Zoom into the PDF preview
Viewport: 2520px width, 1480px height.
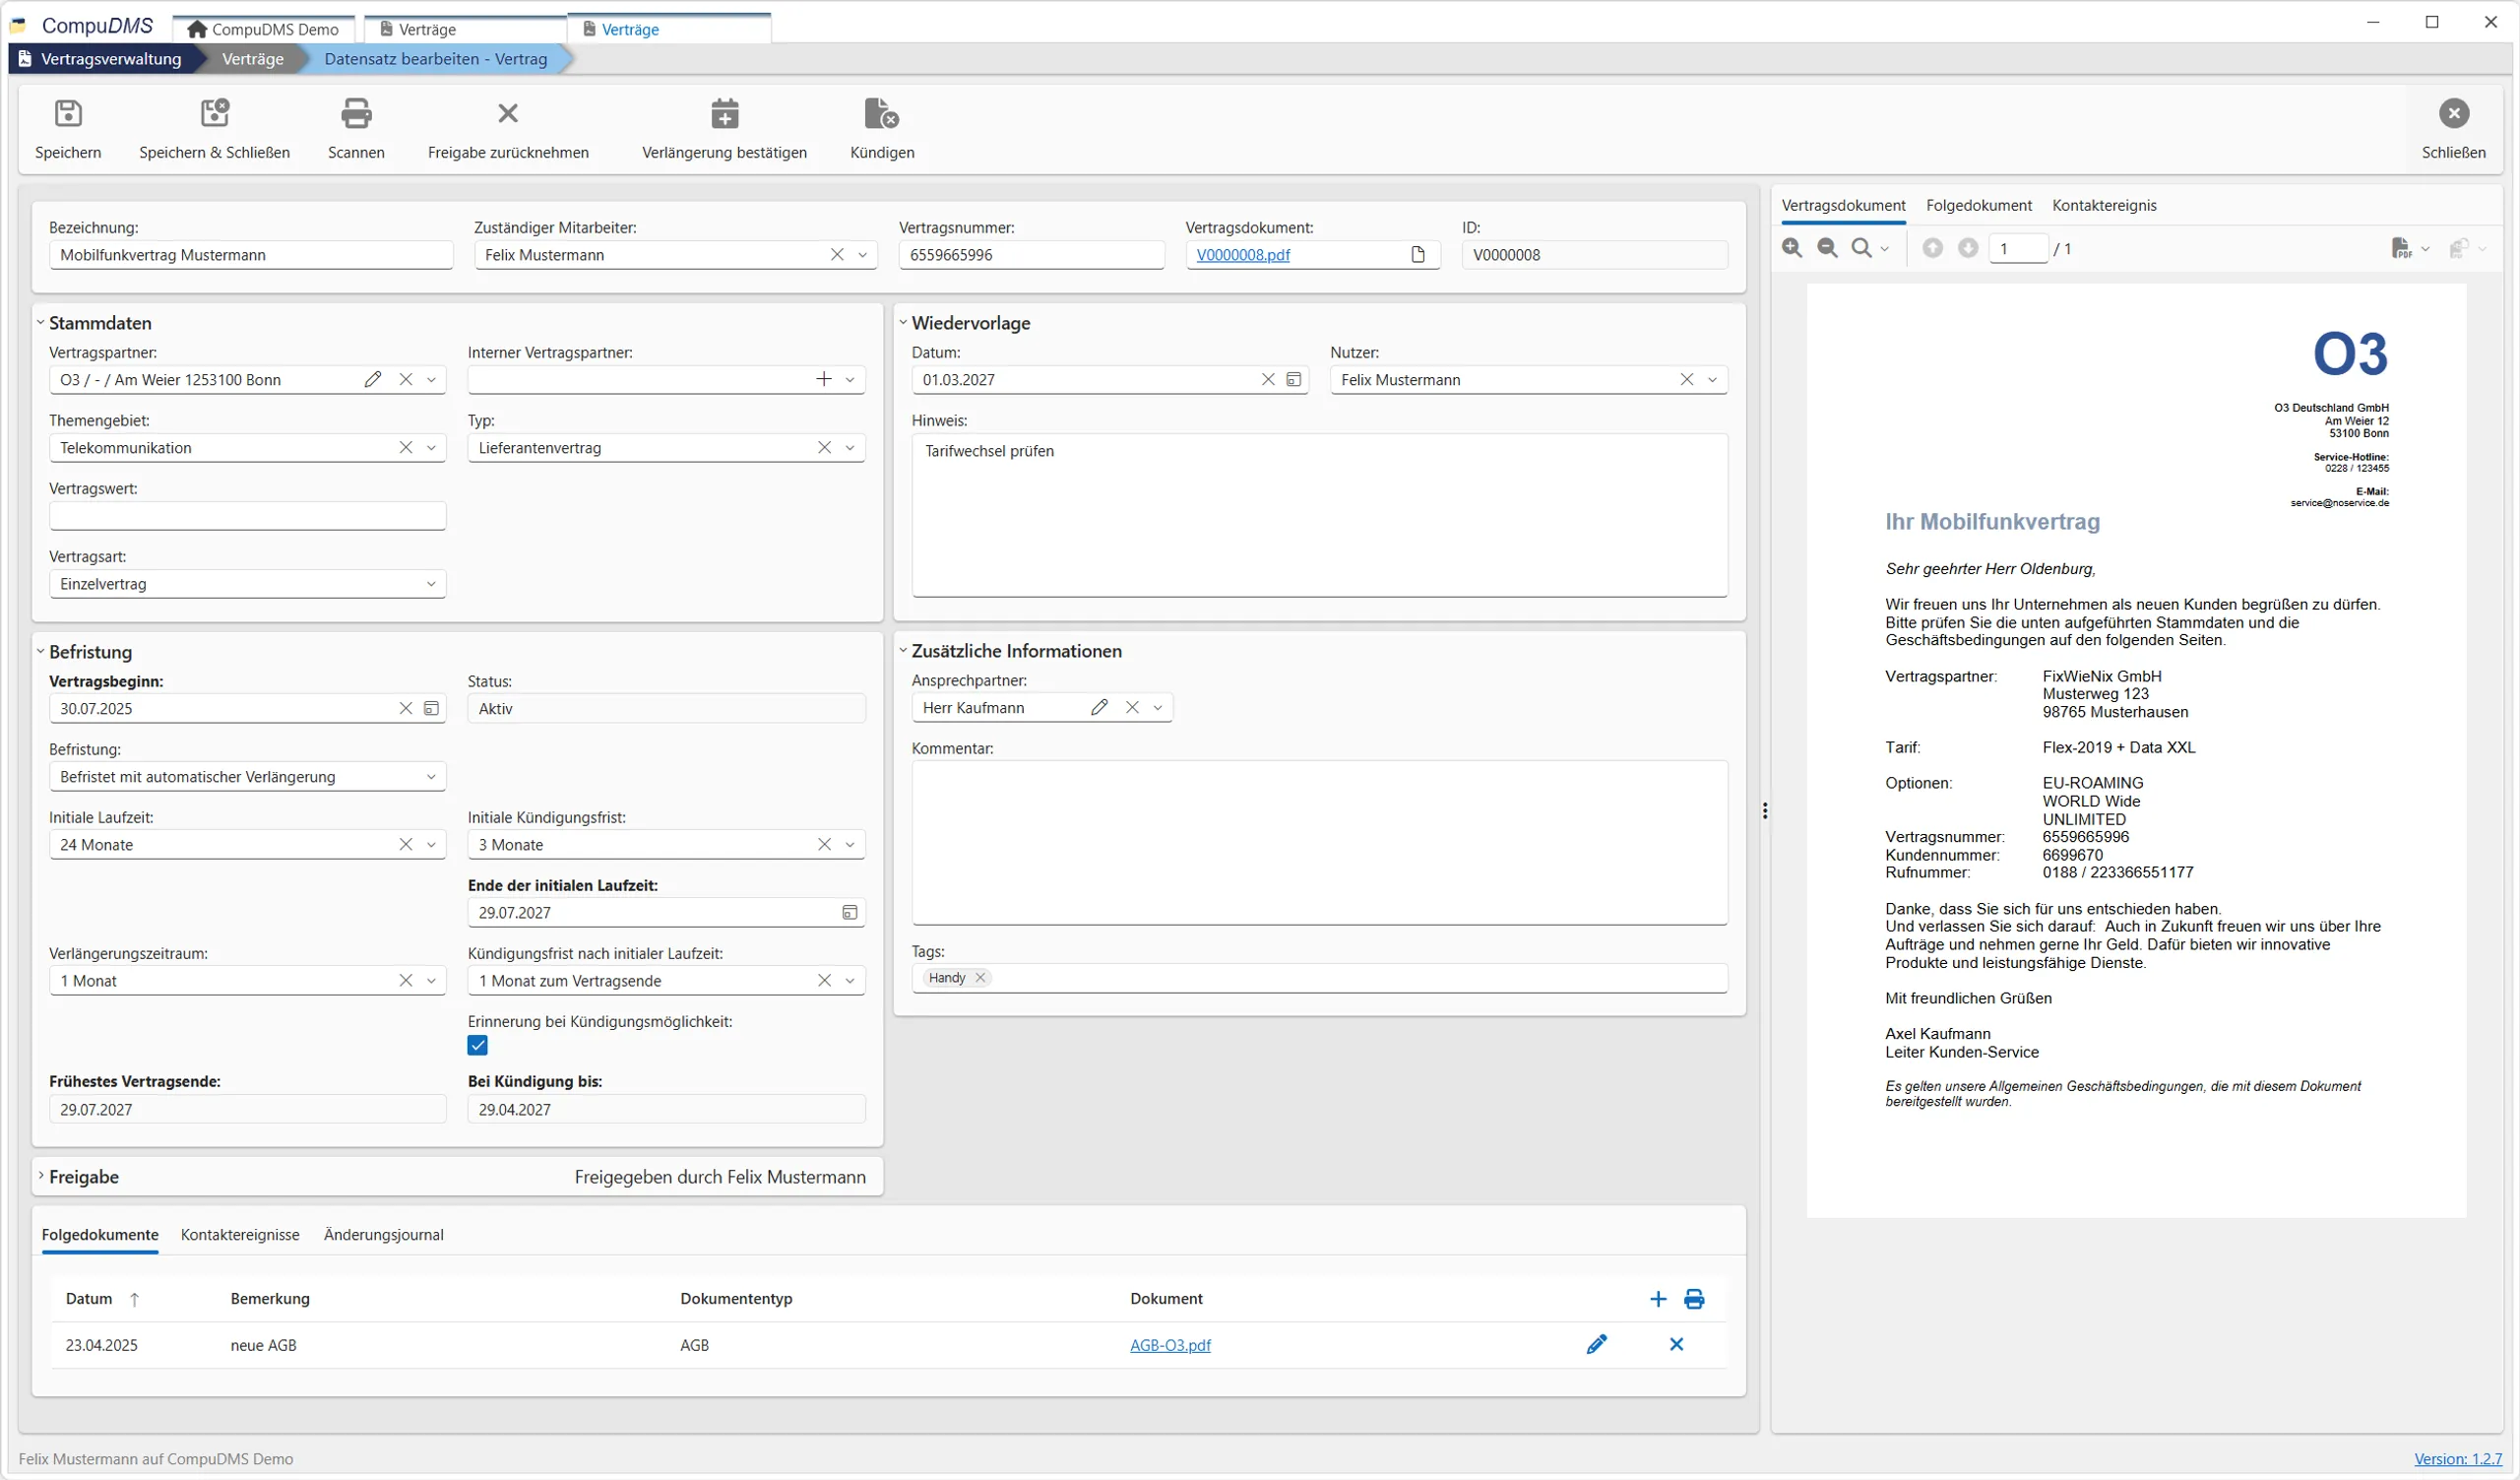(x=1791, y=247)
